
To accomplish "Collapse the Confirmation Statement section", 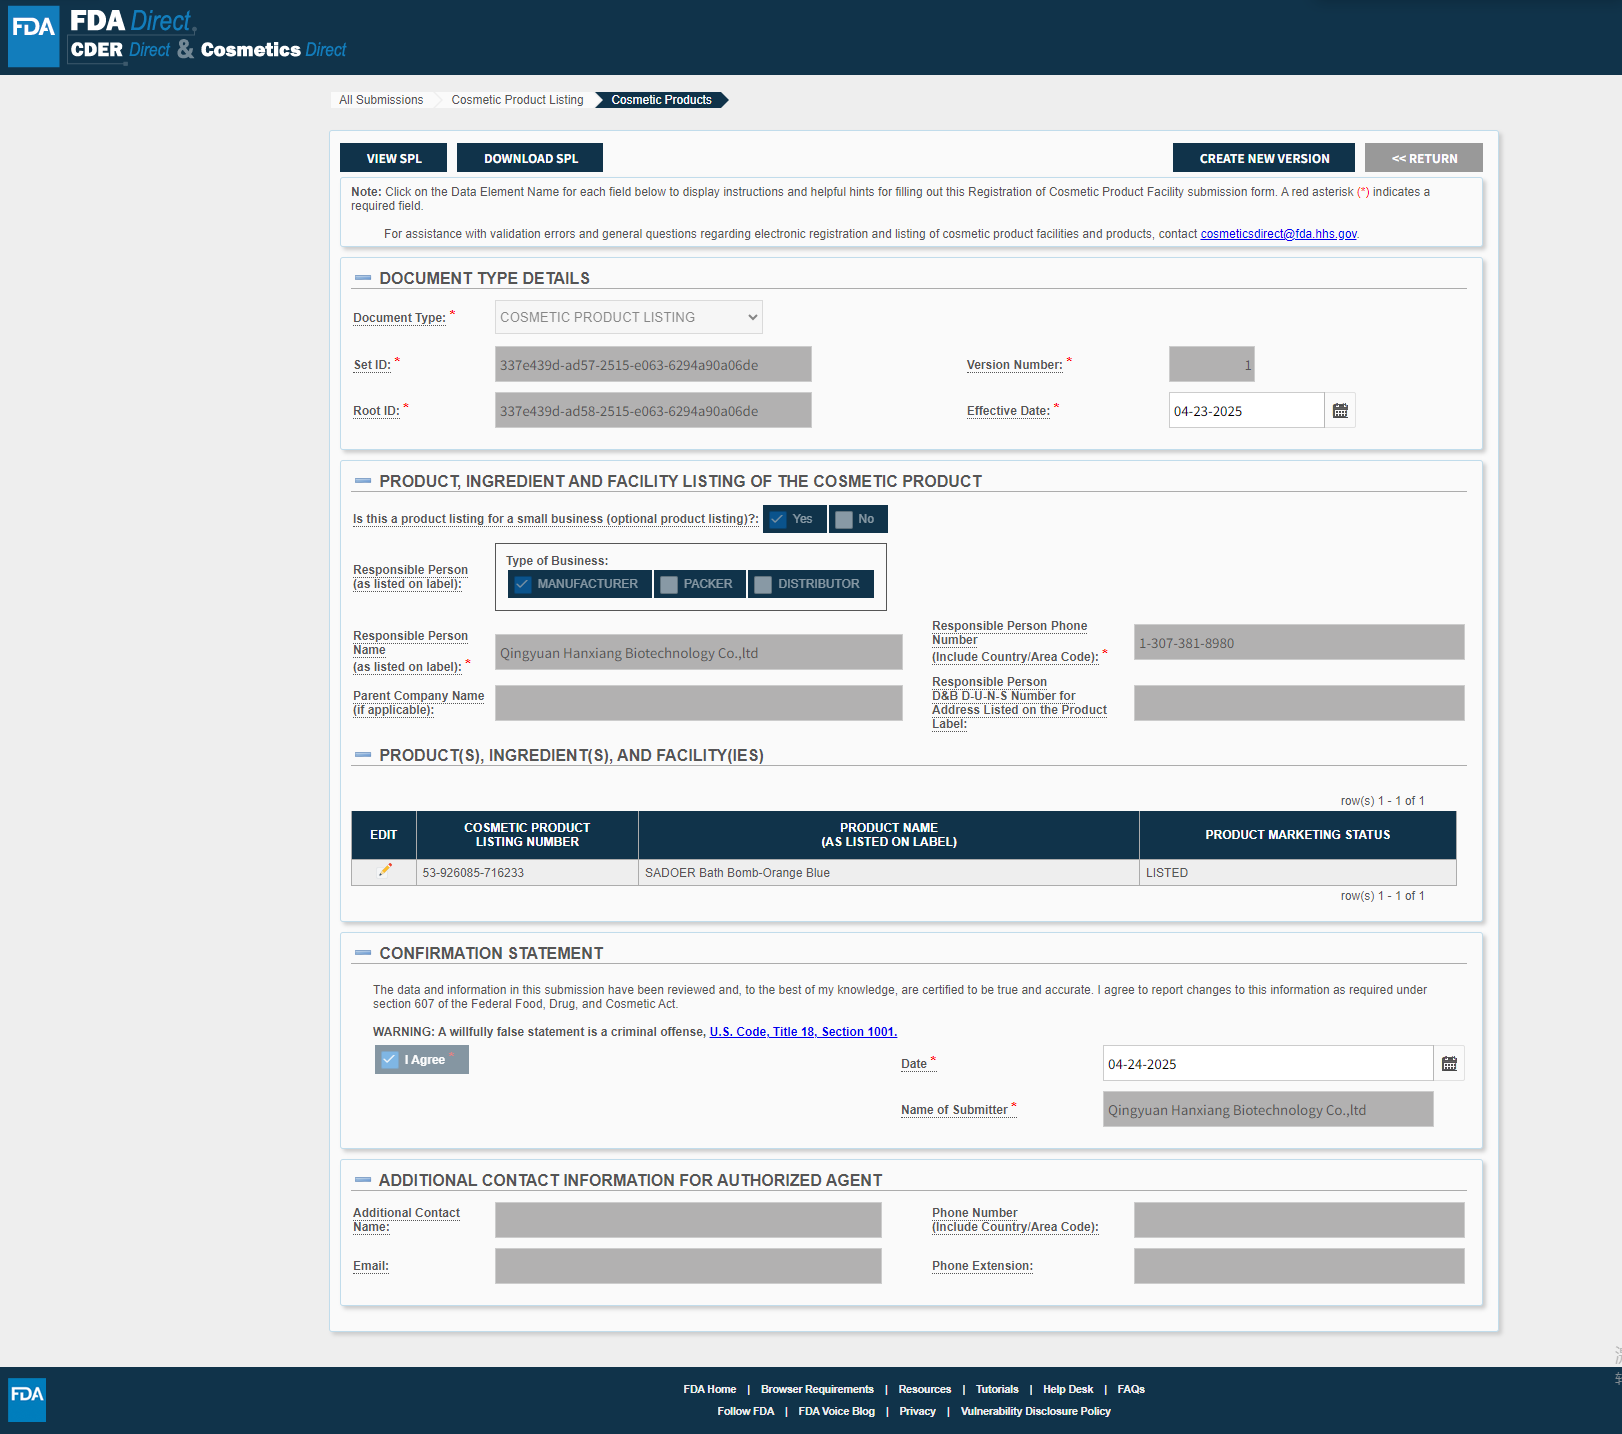I will 363,953.
